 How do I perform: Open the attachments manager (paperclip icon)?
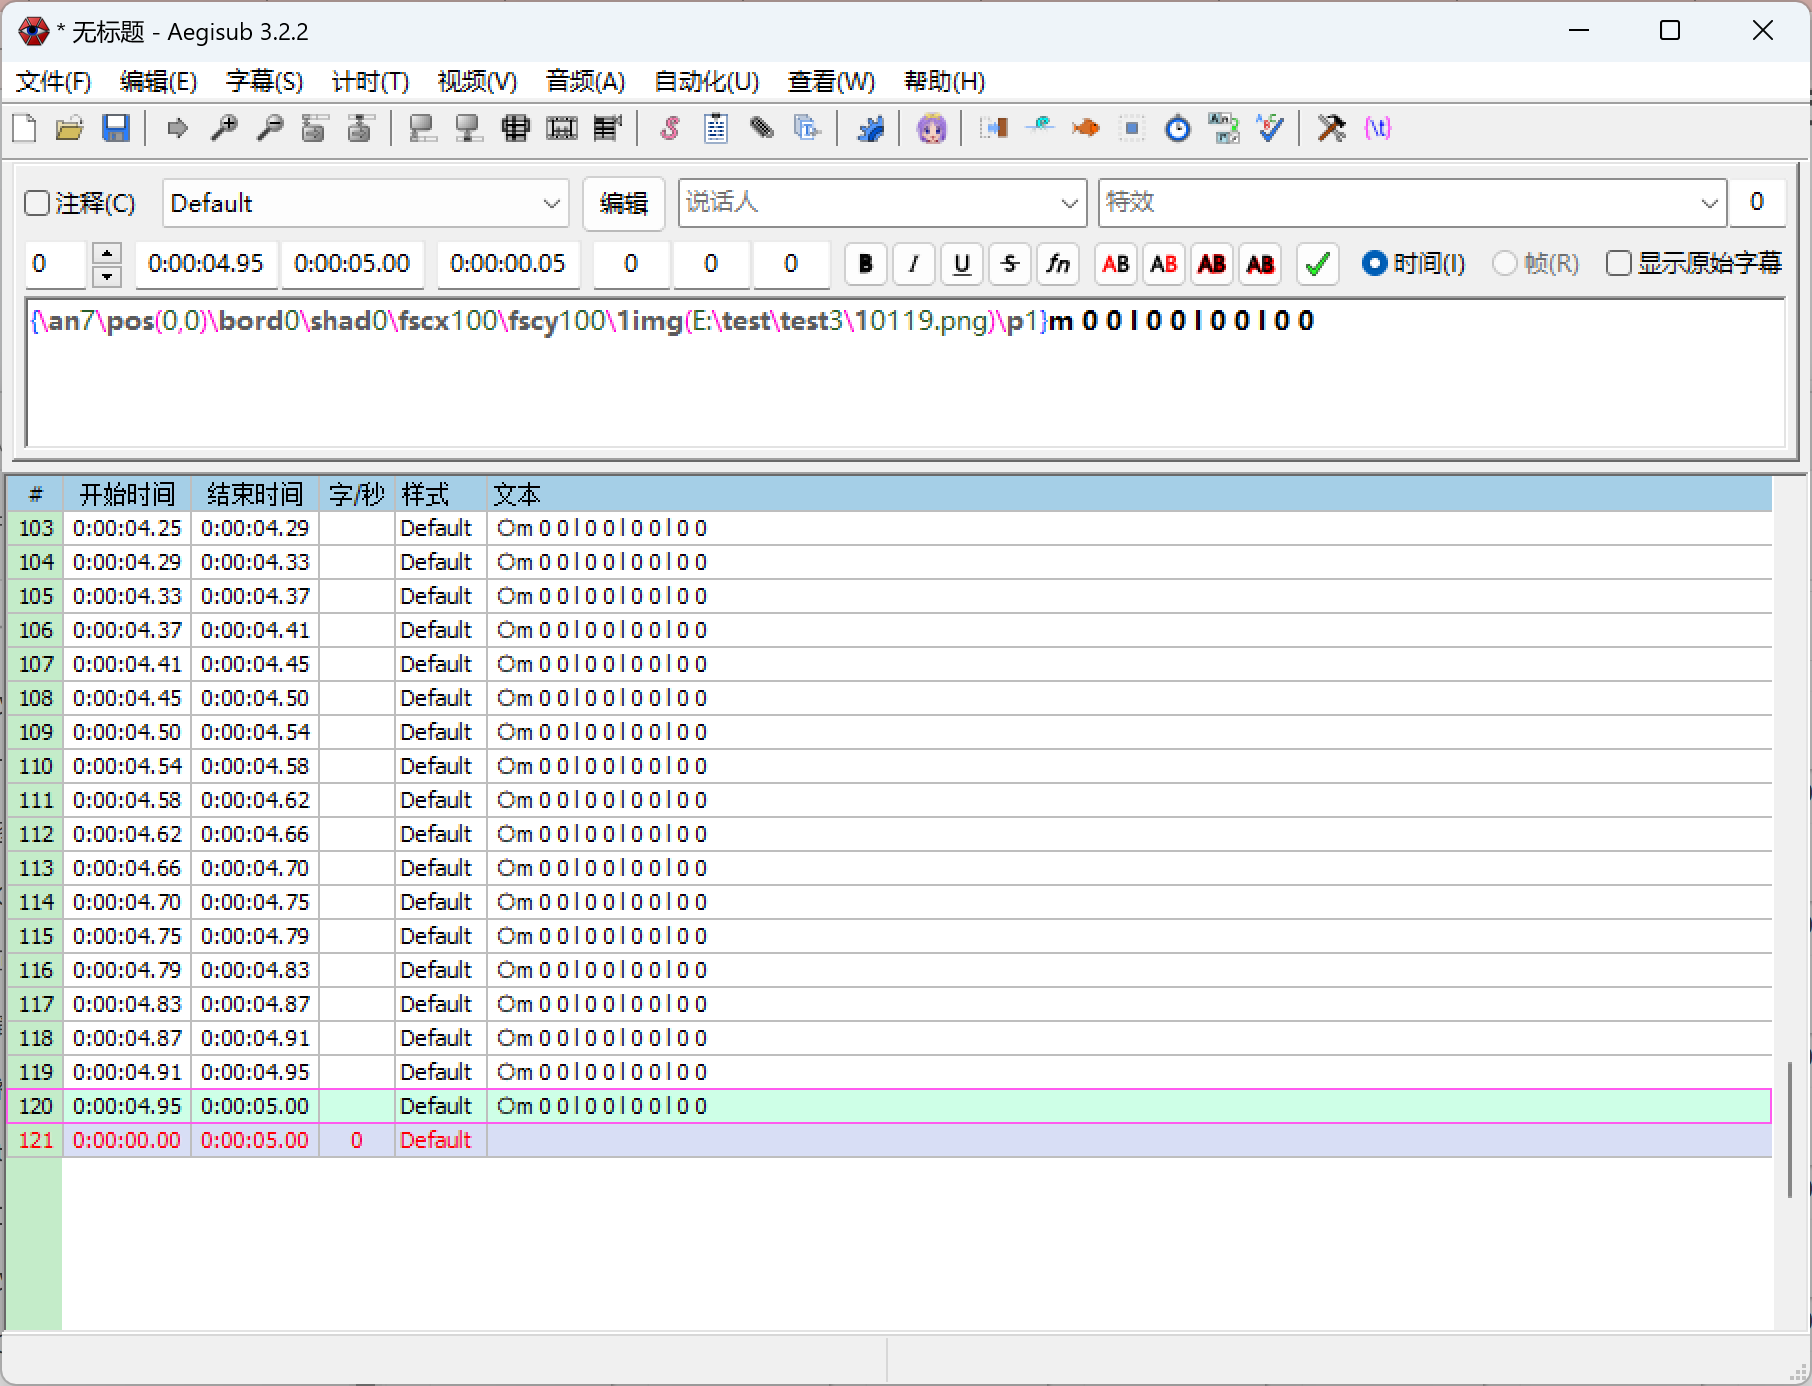click(761, 128)
